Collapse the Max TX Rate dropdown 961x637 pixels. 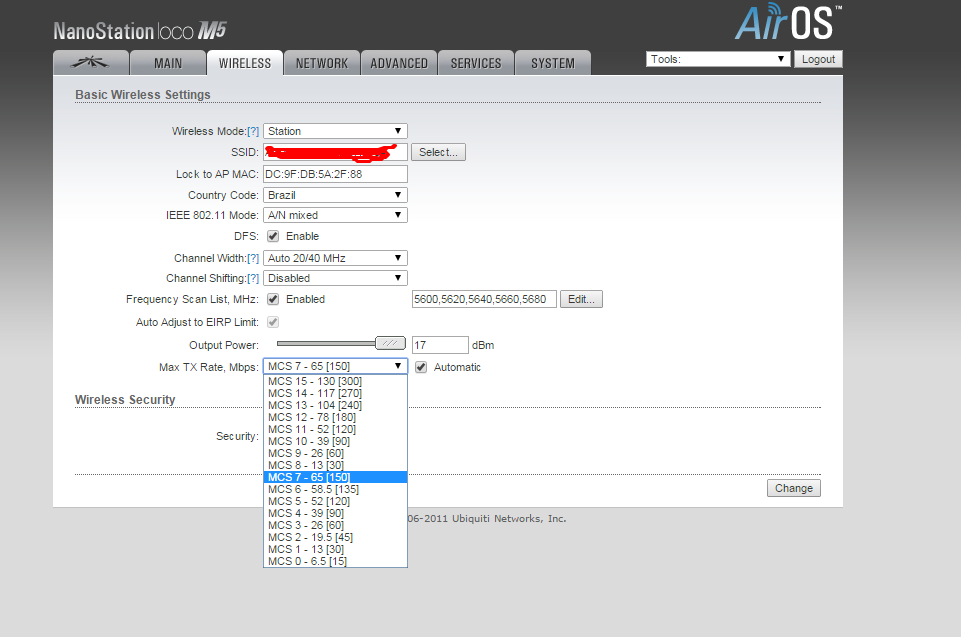[335, 366]
